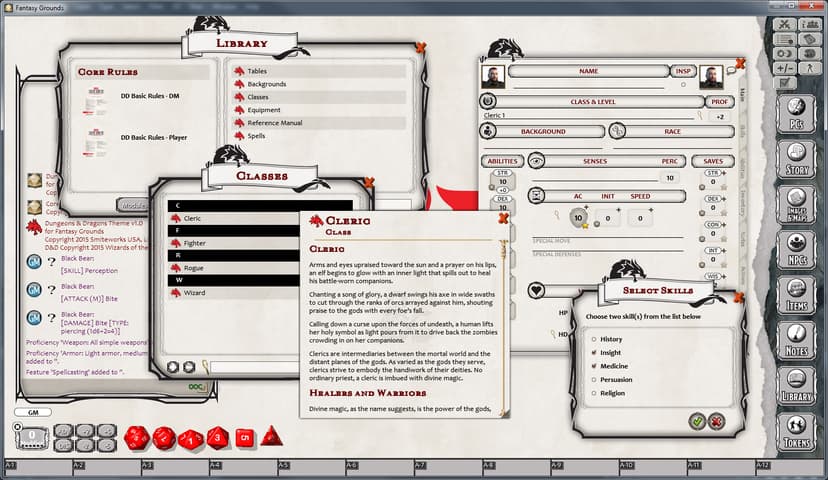828x480 pixels.
Task: Open the running-figure effects icon
Action: [x=808, y=68]
